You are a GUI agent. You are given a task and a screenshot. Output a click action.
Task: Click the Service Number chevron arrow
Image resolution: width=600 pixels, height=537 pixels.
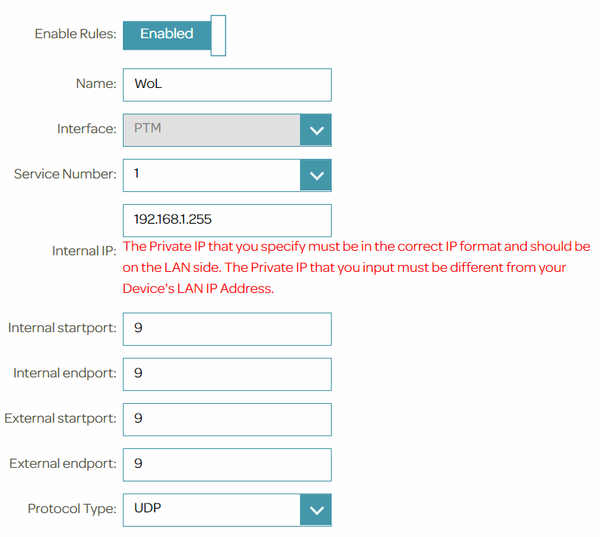click(316, 175)
